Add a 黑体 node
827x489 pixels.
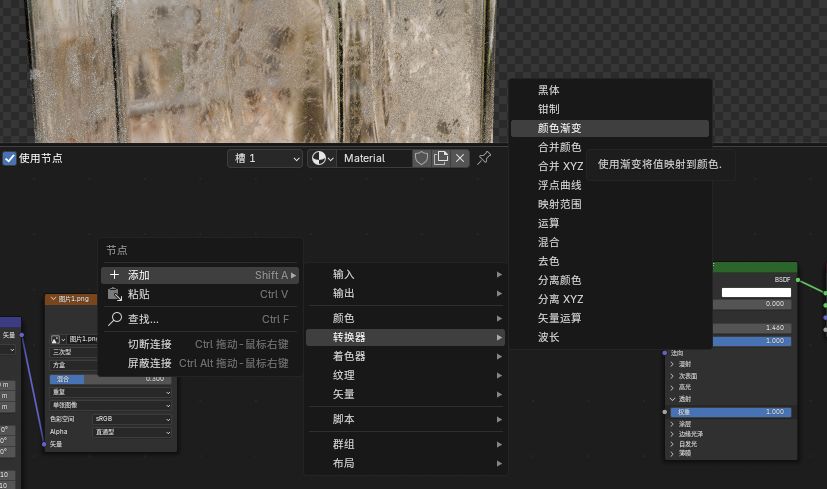(610, 90)
